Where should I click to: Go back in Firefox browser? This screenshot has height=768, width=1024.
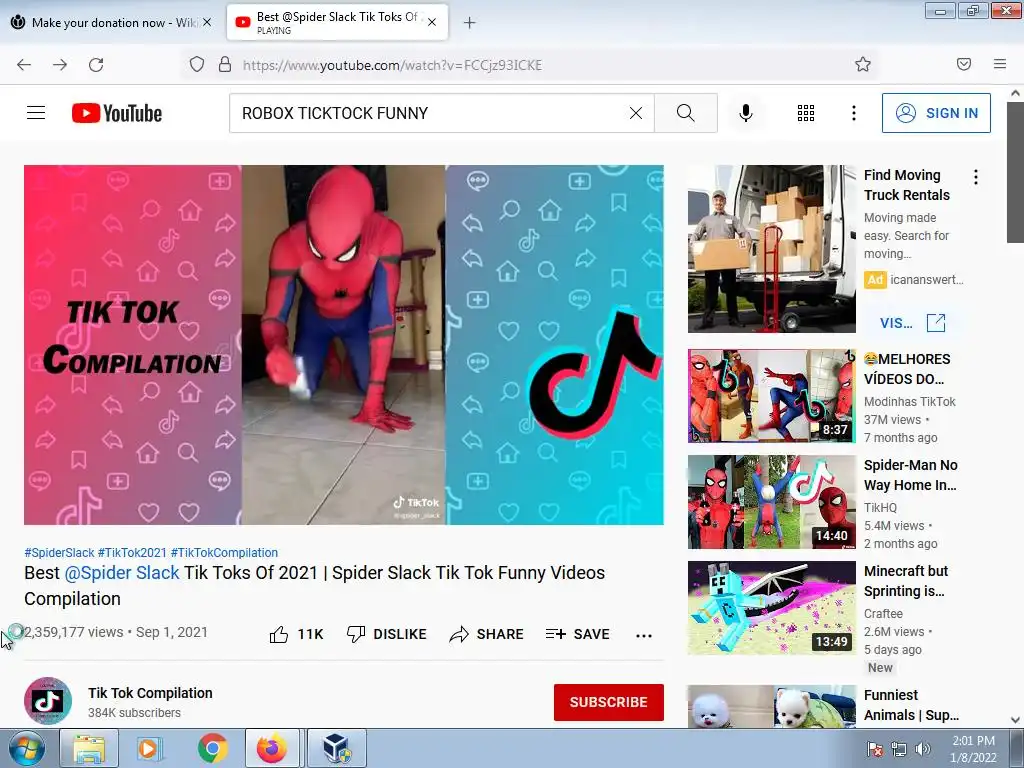(24, 65)
